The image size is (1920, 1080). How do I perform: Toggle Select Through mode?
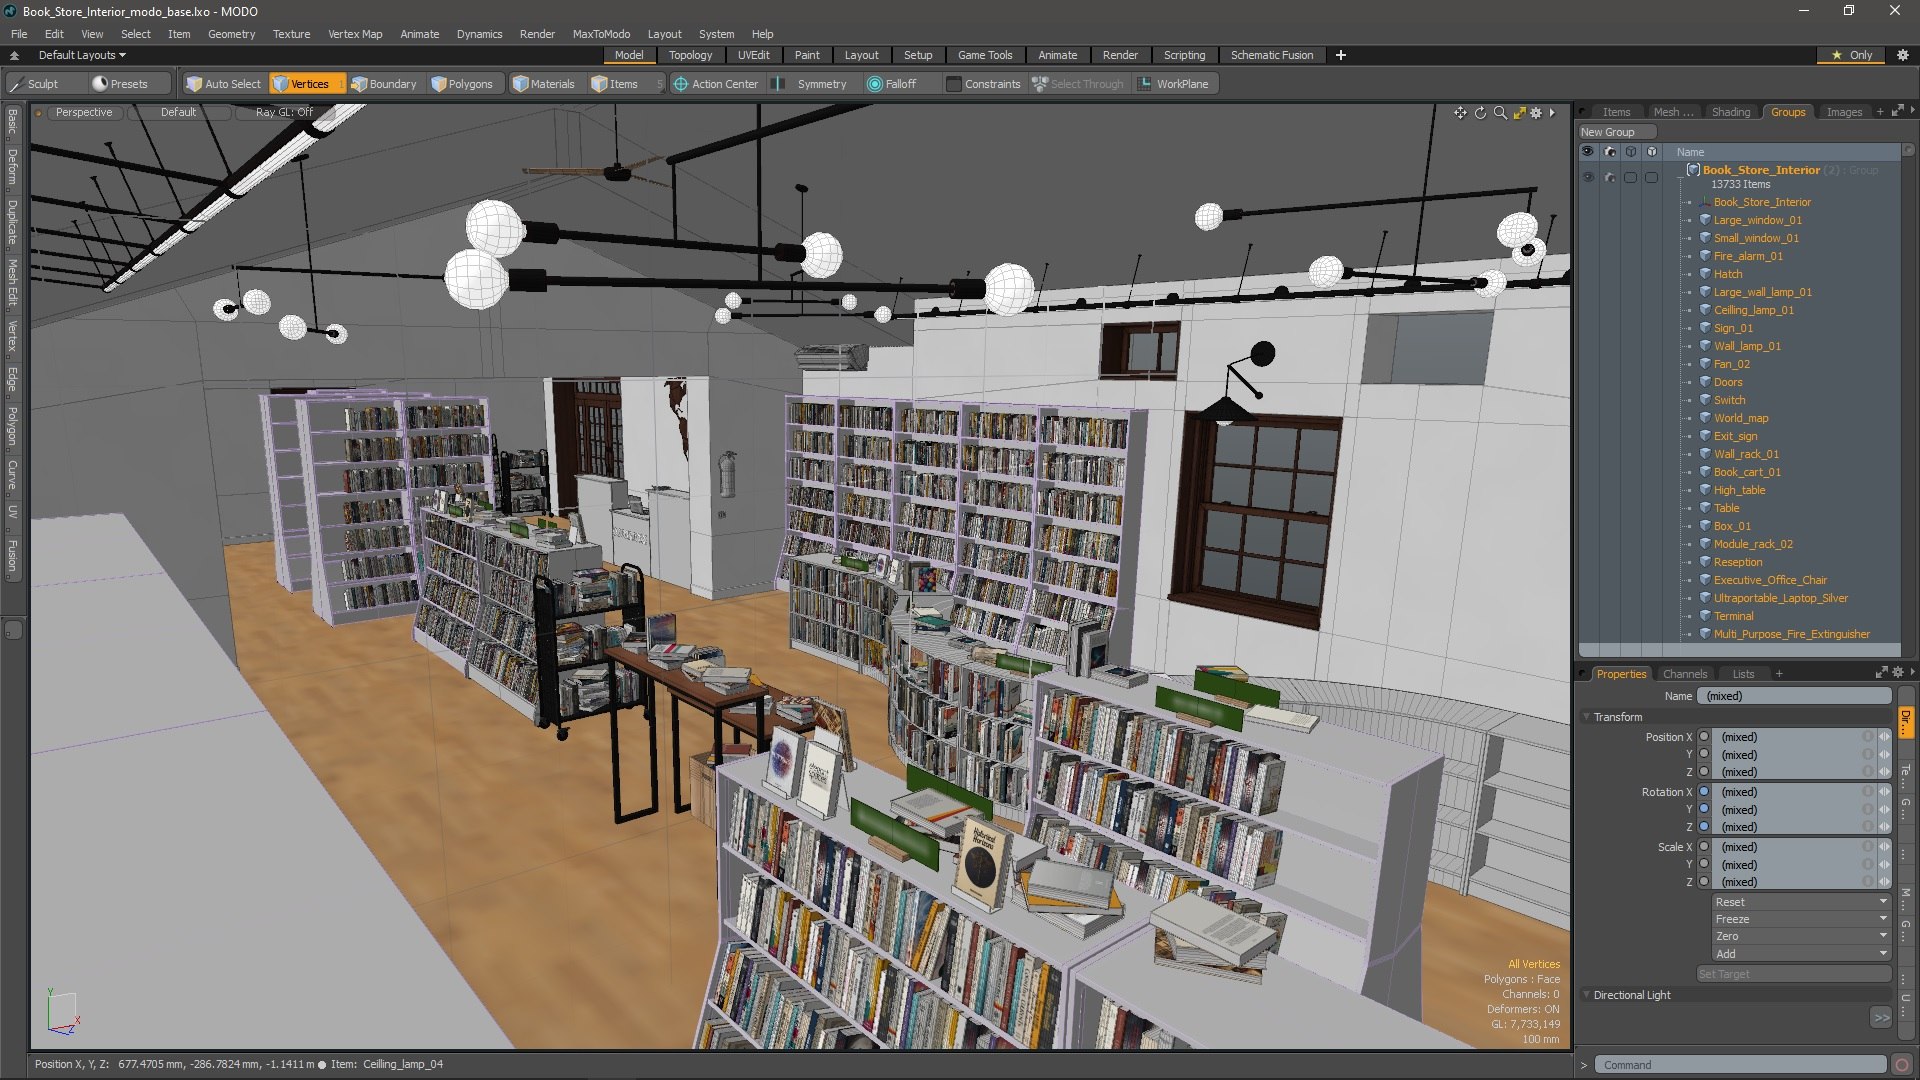coord(1078,84)
